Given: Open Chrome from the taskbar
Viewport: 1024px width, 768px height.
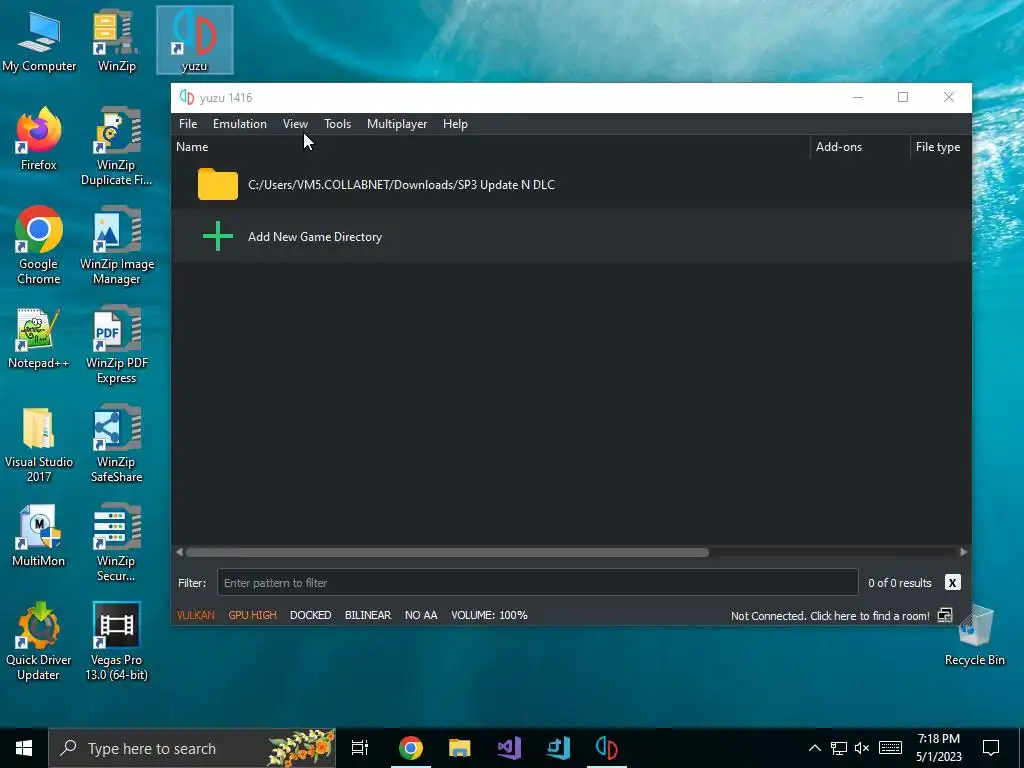Looking at the screenshot, I should click(x=411, y=748).
